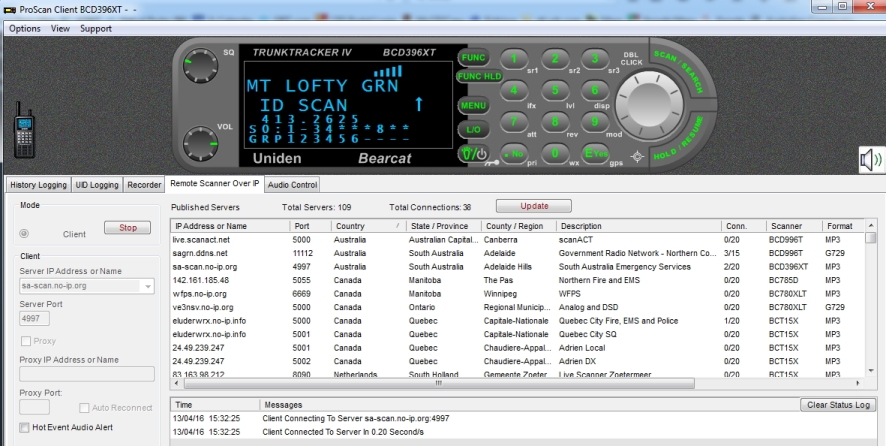This screenshot has width=886, height=446.
Task: Open the Options menu
Action: tap(25, 28)
